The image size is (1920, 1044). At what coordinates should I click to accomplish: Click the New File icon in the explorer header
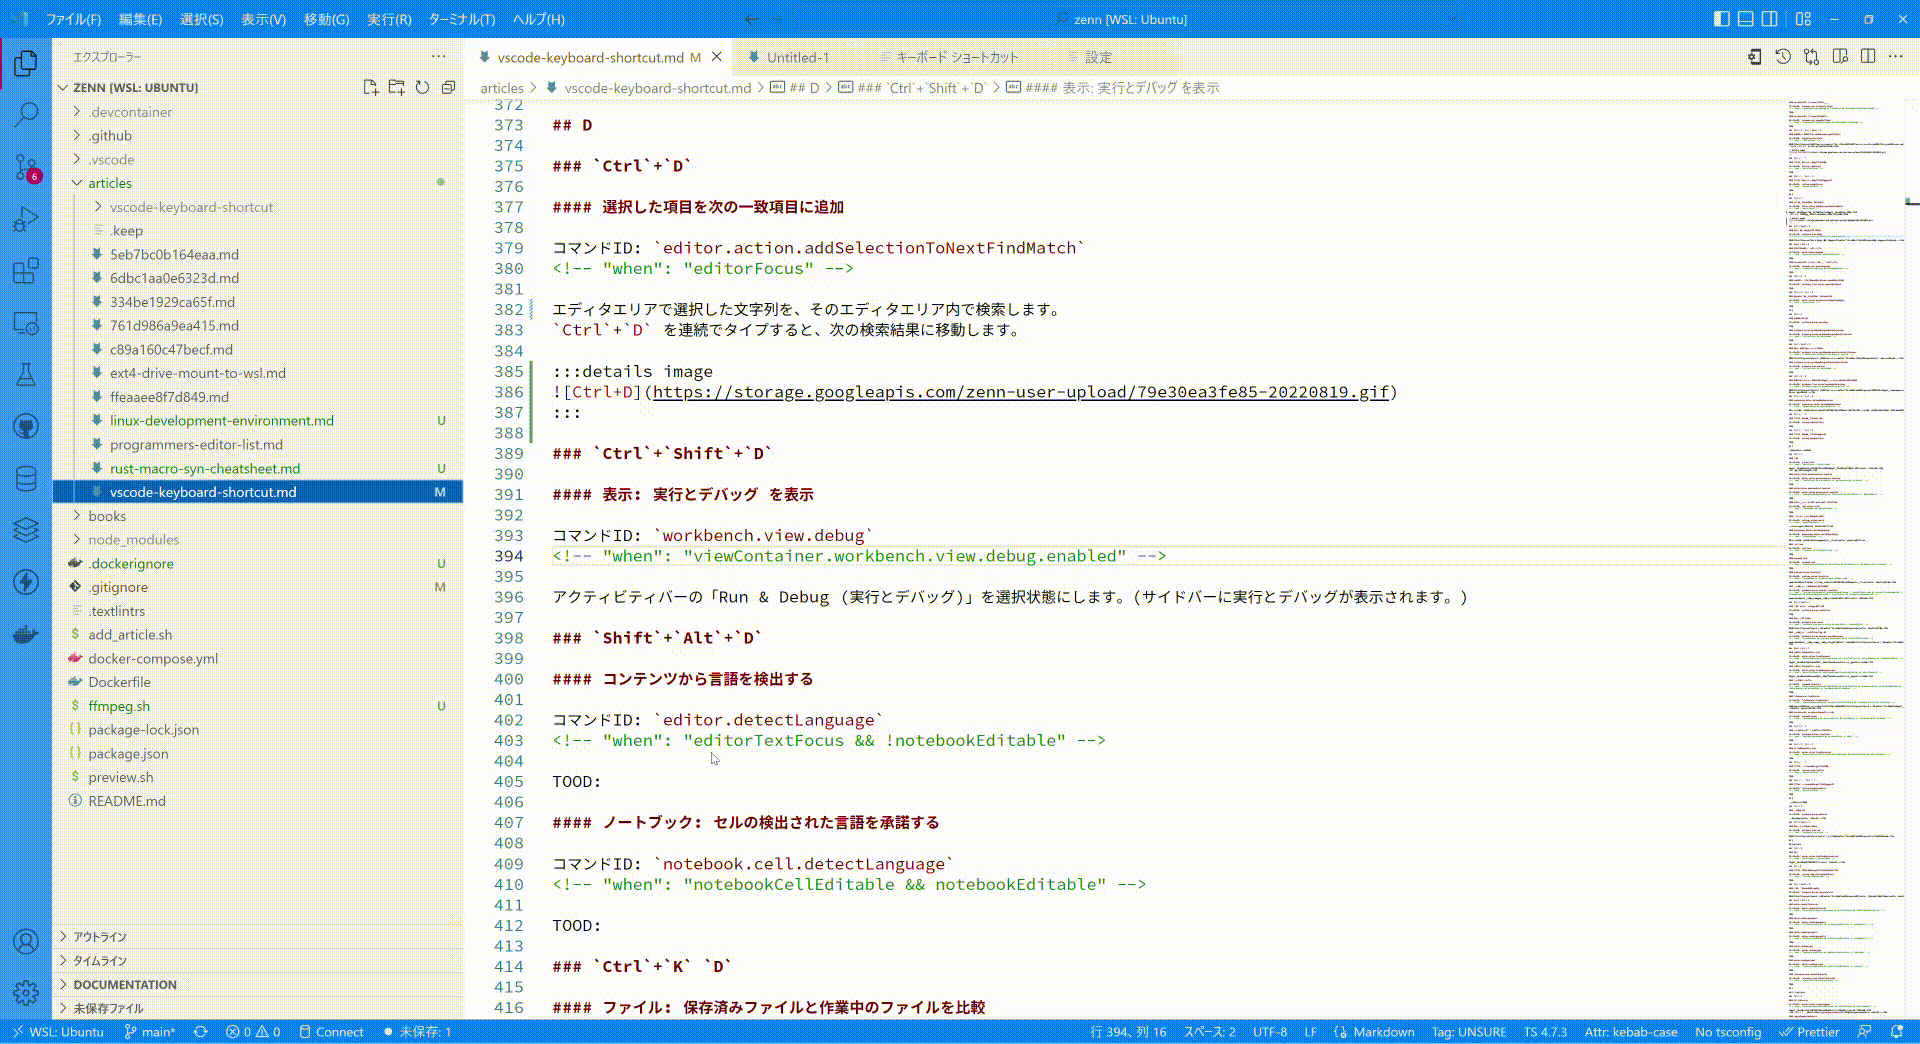point(370,87)
